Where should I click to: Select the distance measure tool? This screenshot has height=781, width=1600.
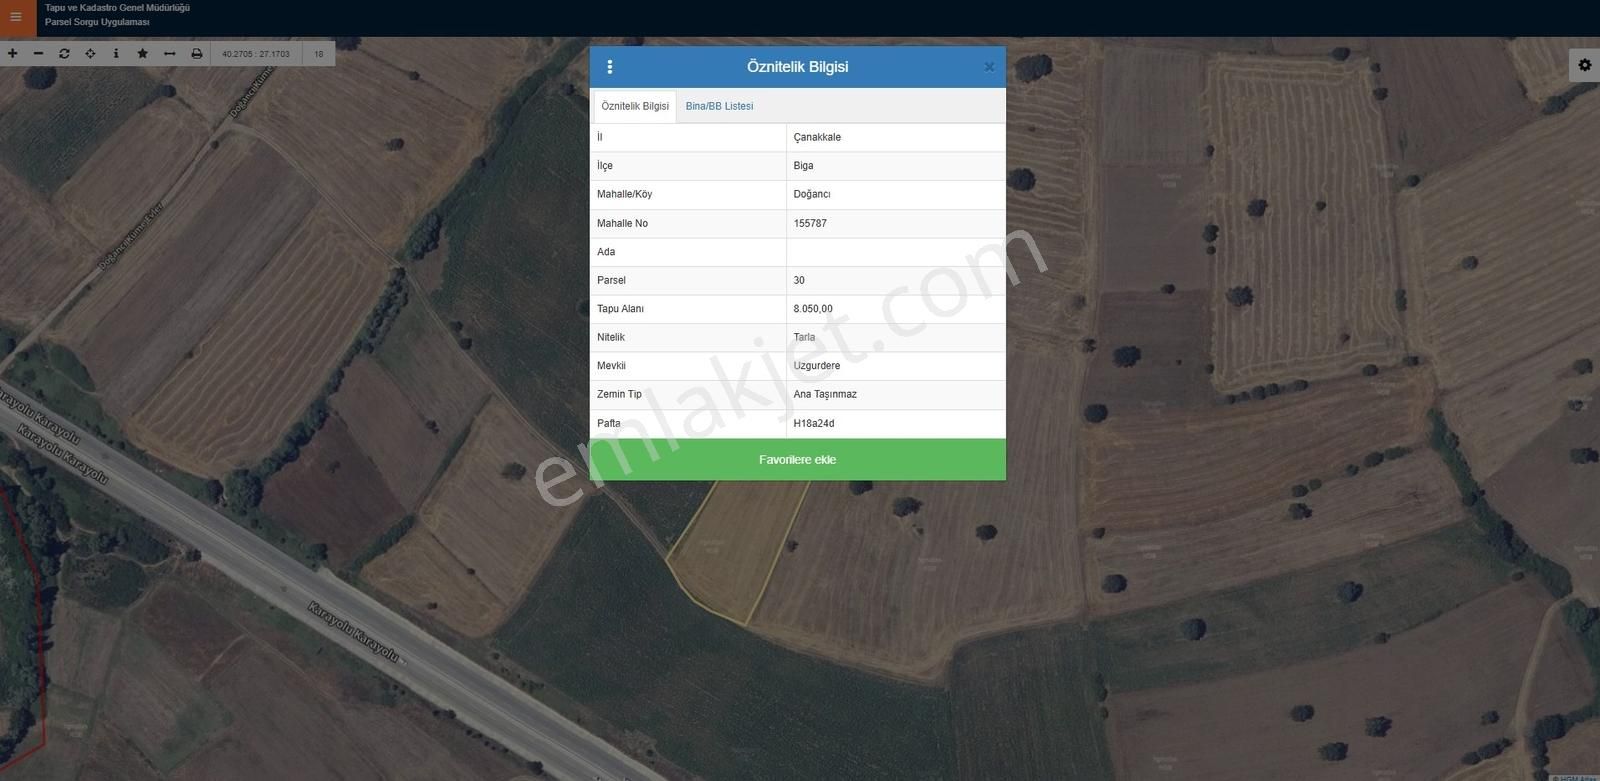click(170, 54)
